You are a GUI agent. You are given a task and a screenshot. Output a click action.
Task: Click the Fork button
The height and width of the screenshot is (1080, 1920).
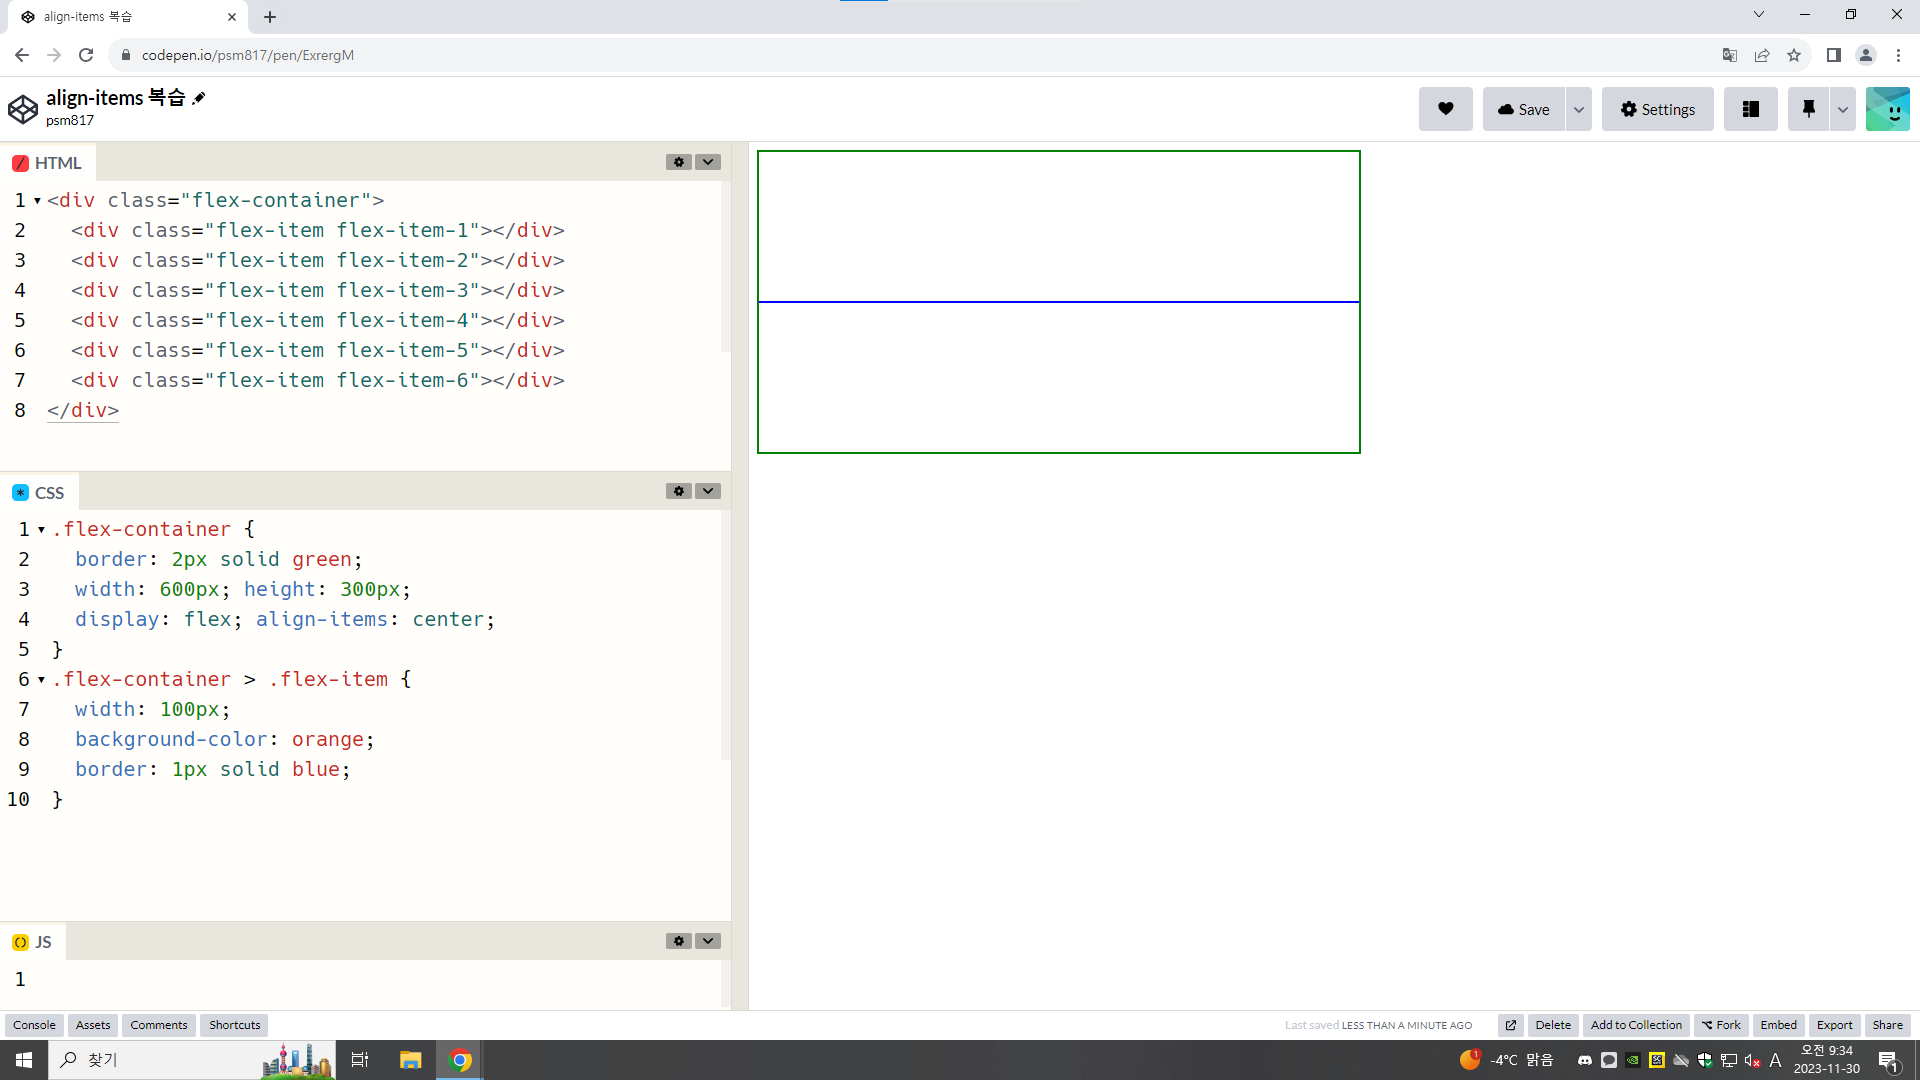point(1721,1025)
